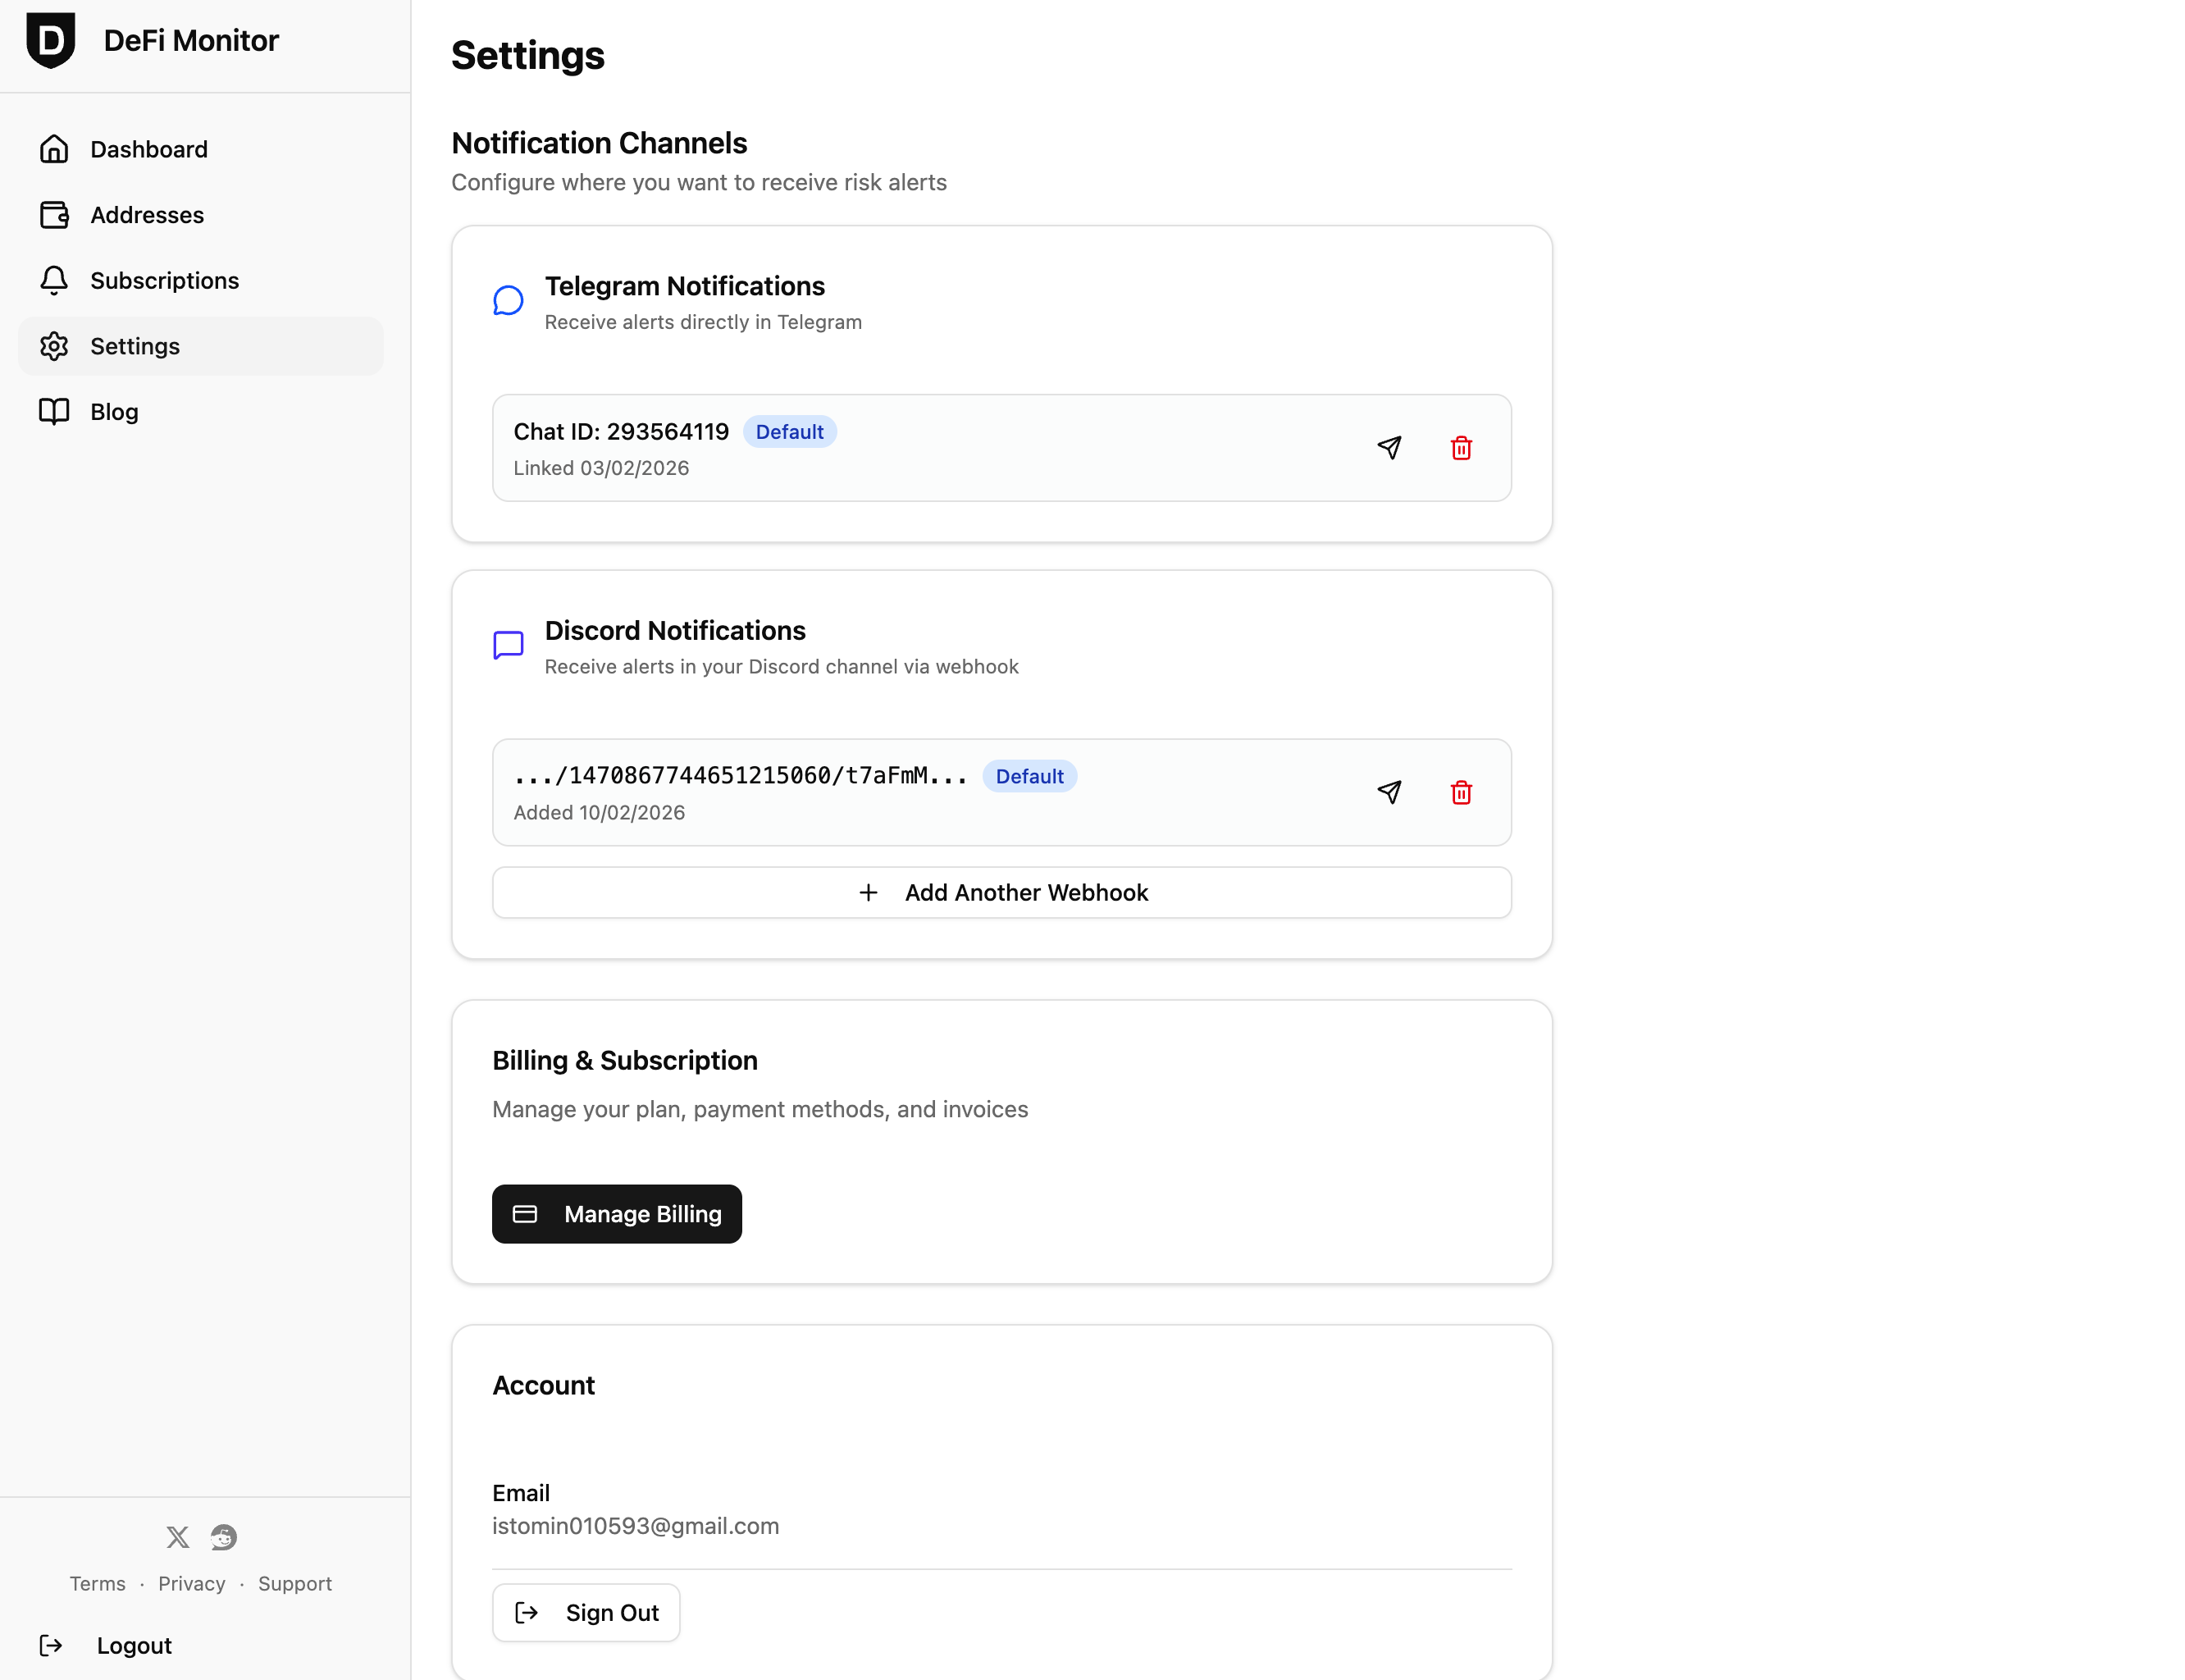Delete the Telegram chat using trash icon
The height and width of the screenshot is (1680, 2185).
point(1461,448)
